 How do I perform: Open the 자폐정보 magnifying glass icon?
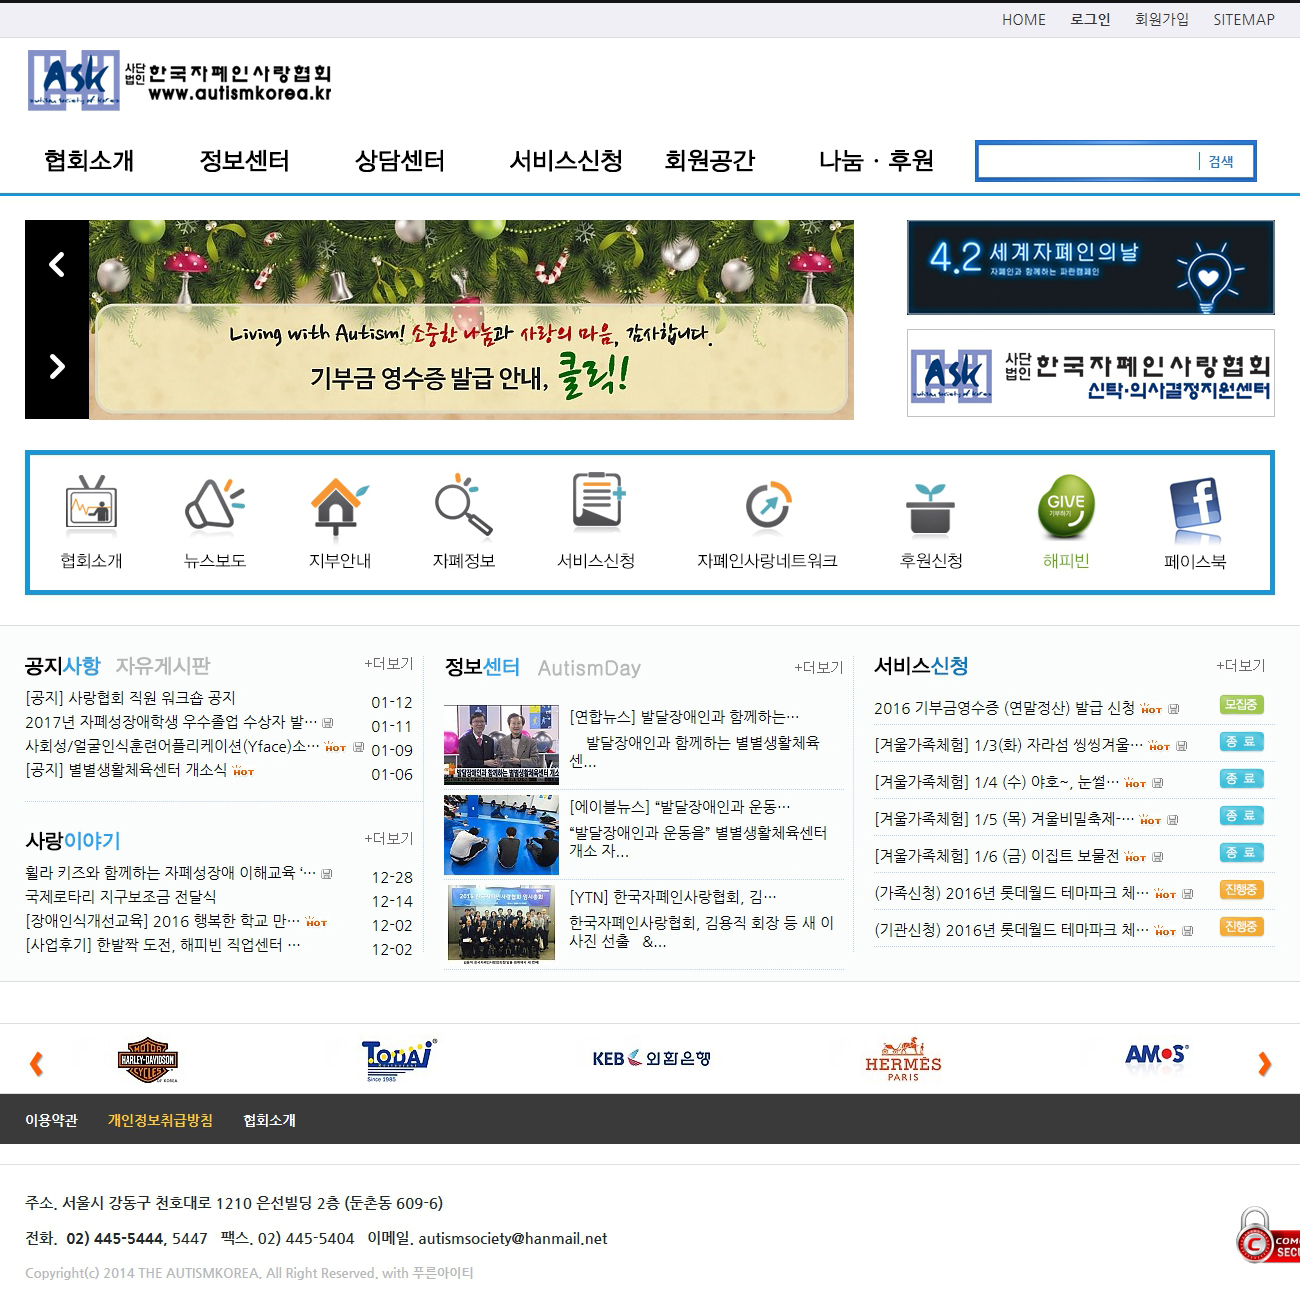pyautogui.click(x=463, y=503)
